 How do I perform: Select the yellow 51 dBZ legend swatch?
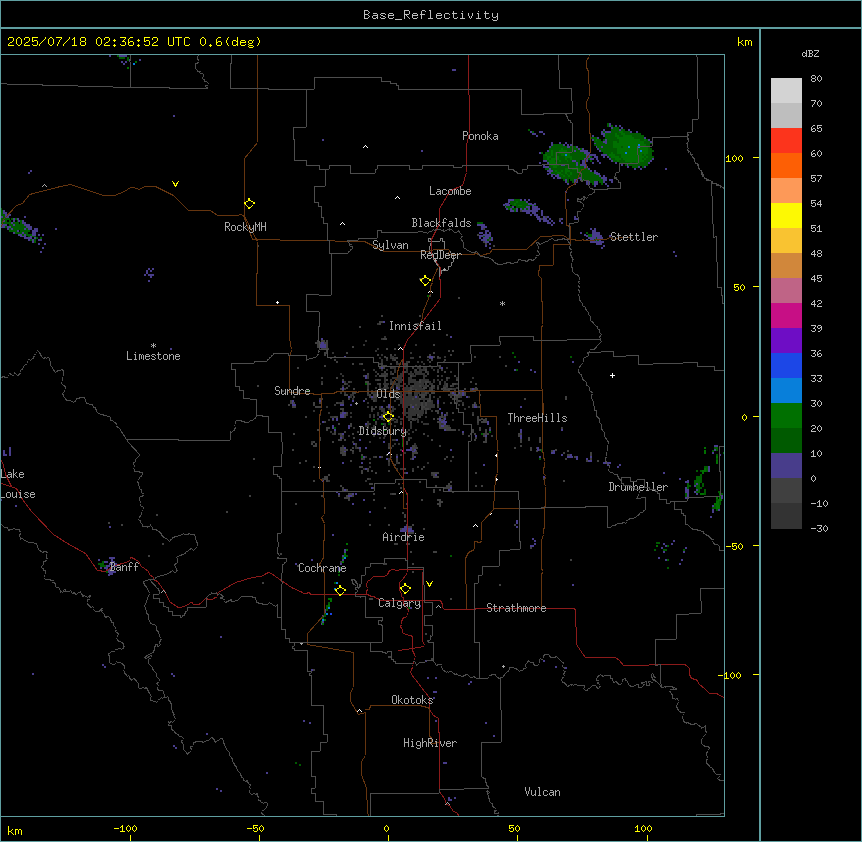(x=786, y=215)
